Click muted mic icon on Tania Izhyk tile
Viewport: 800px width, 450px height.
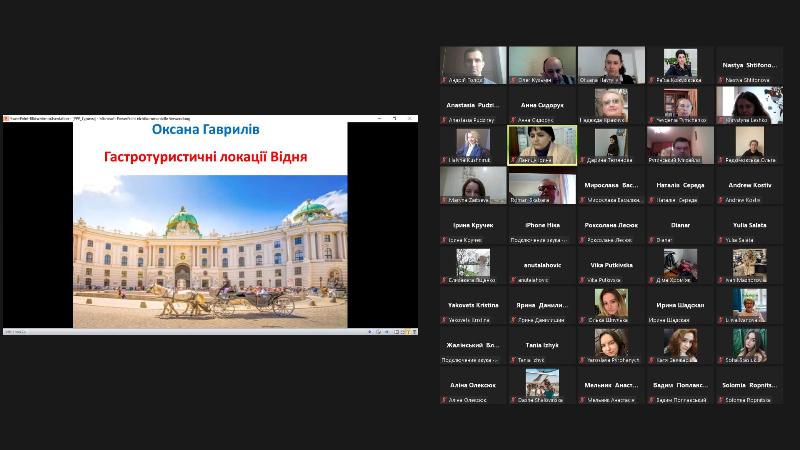[513, 360]
